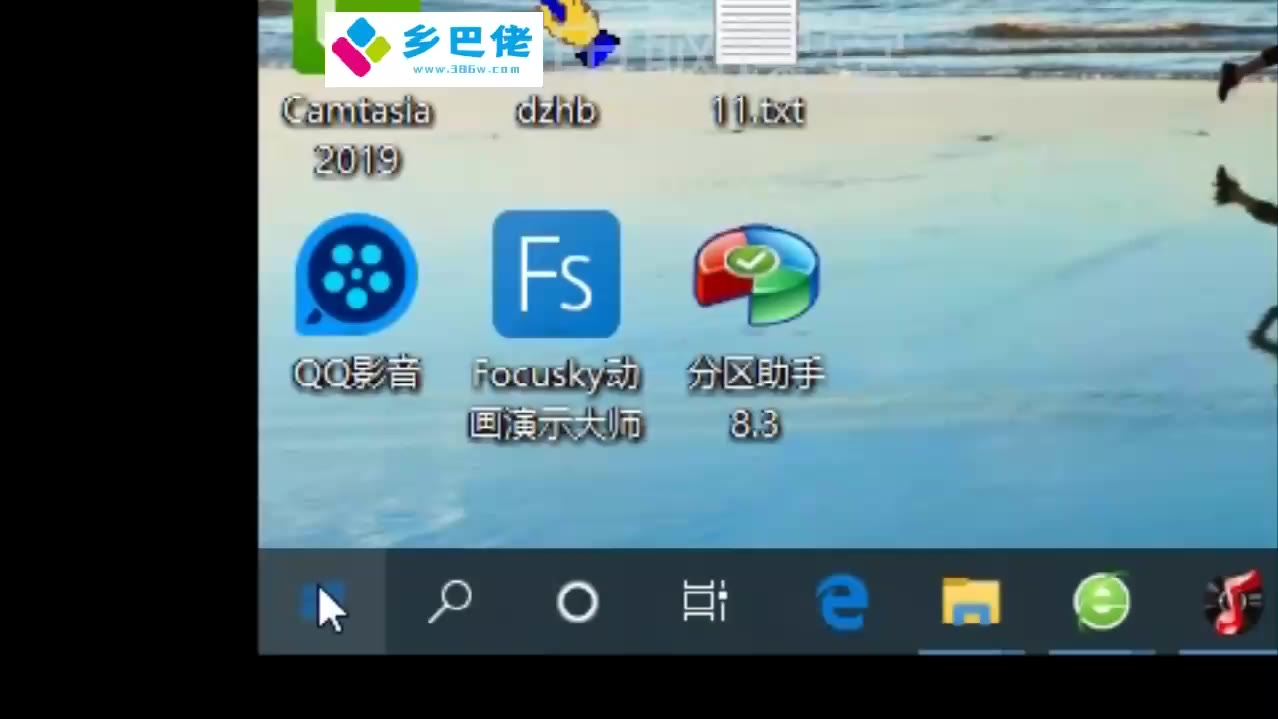This screenshot has width=1278, height=719.
Task: Launch Microsoft Edge from the taskbar
Action: 842,602
